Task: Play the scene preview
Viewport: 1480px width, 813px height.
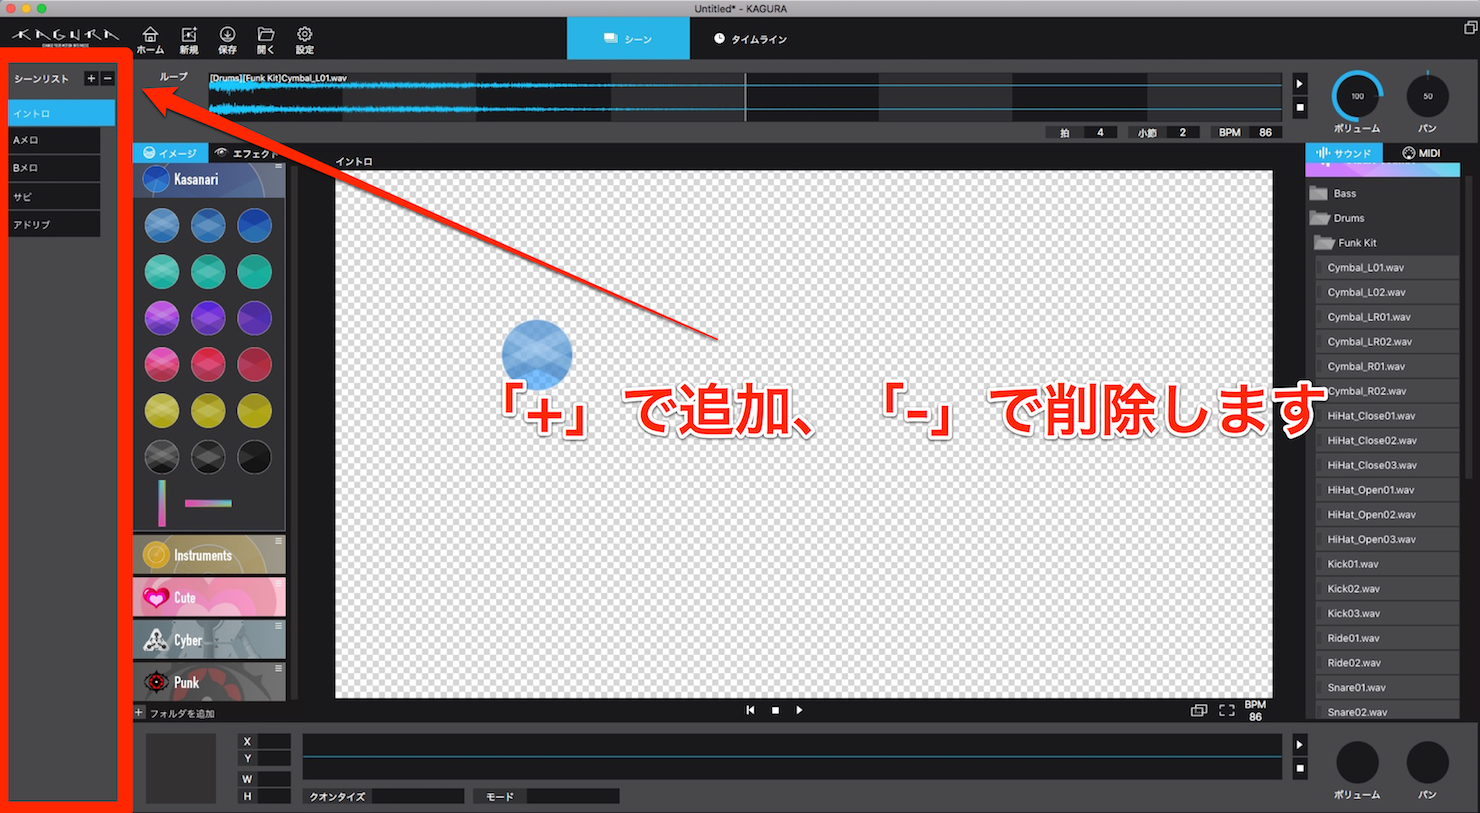Action: (x=799, y=710)
